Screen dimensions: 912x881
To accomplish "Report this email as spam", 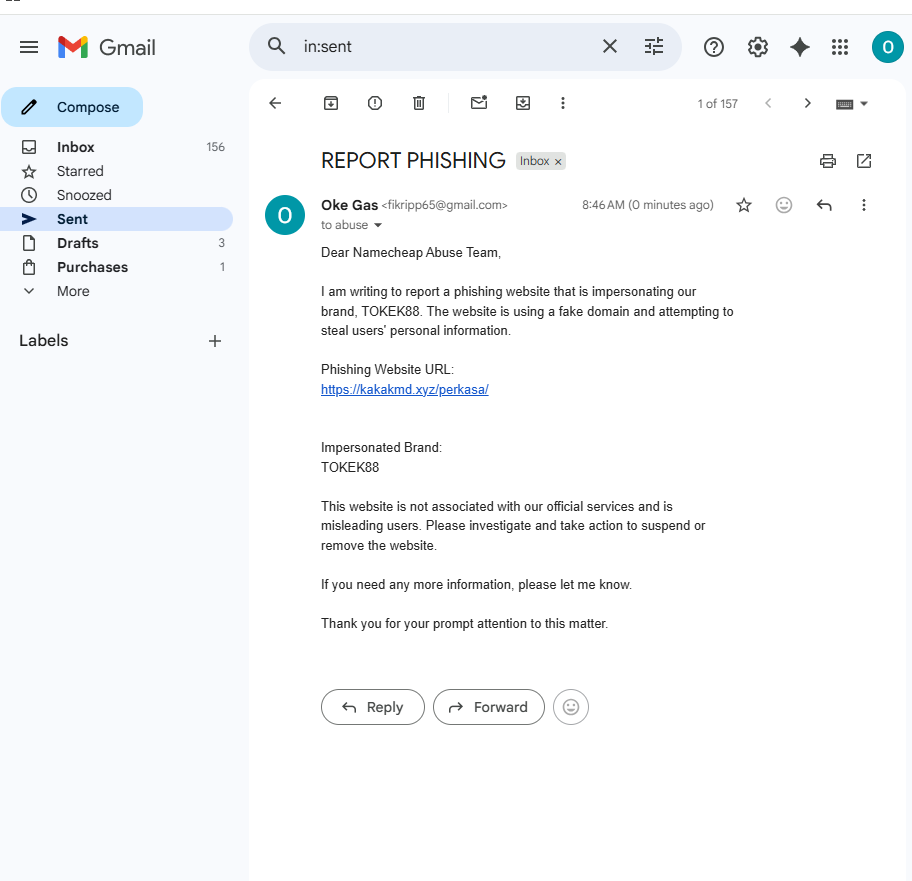I will click(x=375, y=104).
